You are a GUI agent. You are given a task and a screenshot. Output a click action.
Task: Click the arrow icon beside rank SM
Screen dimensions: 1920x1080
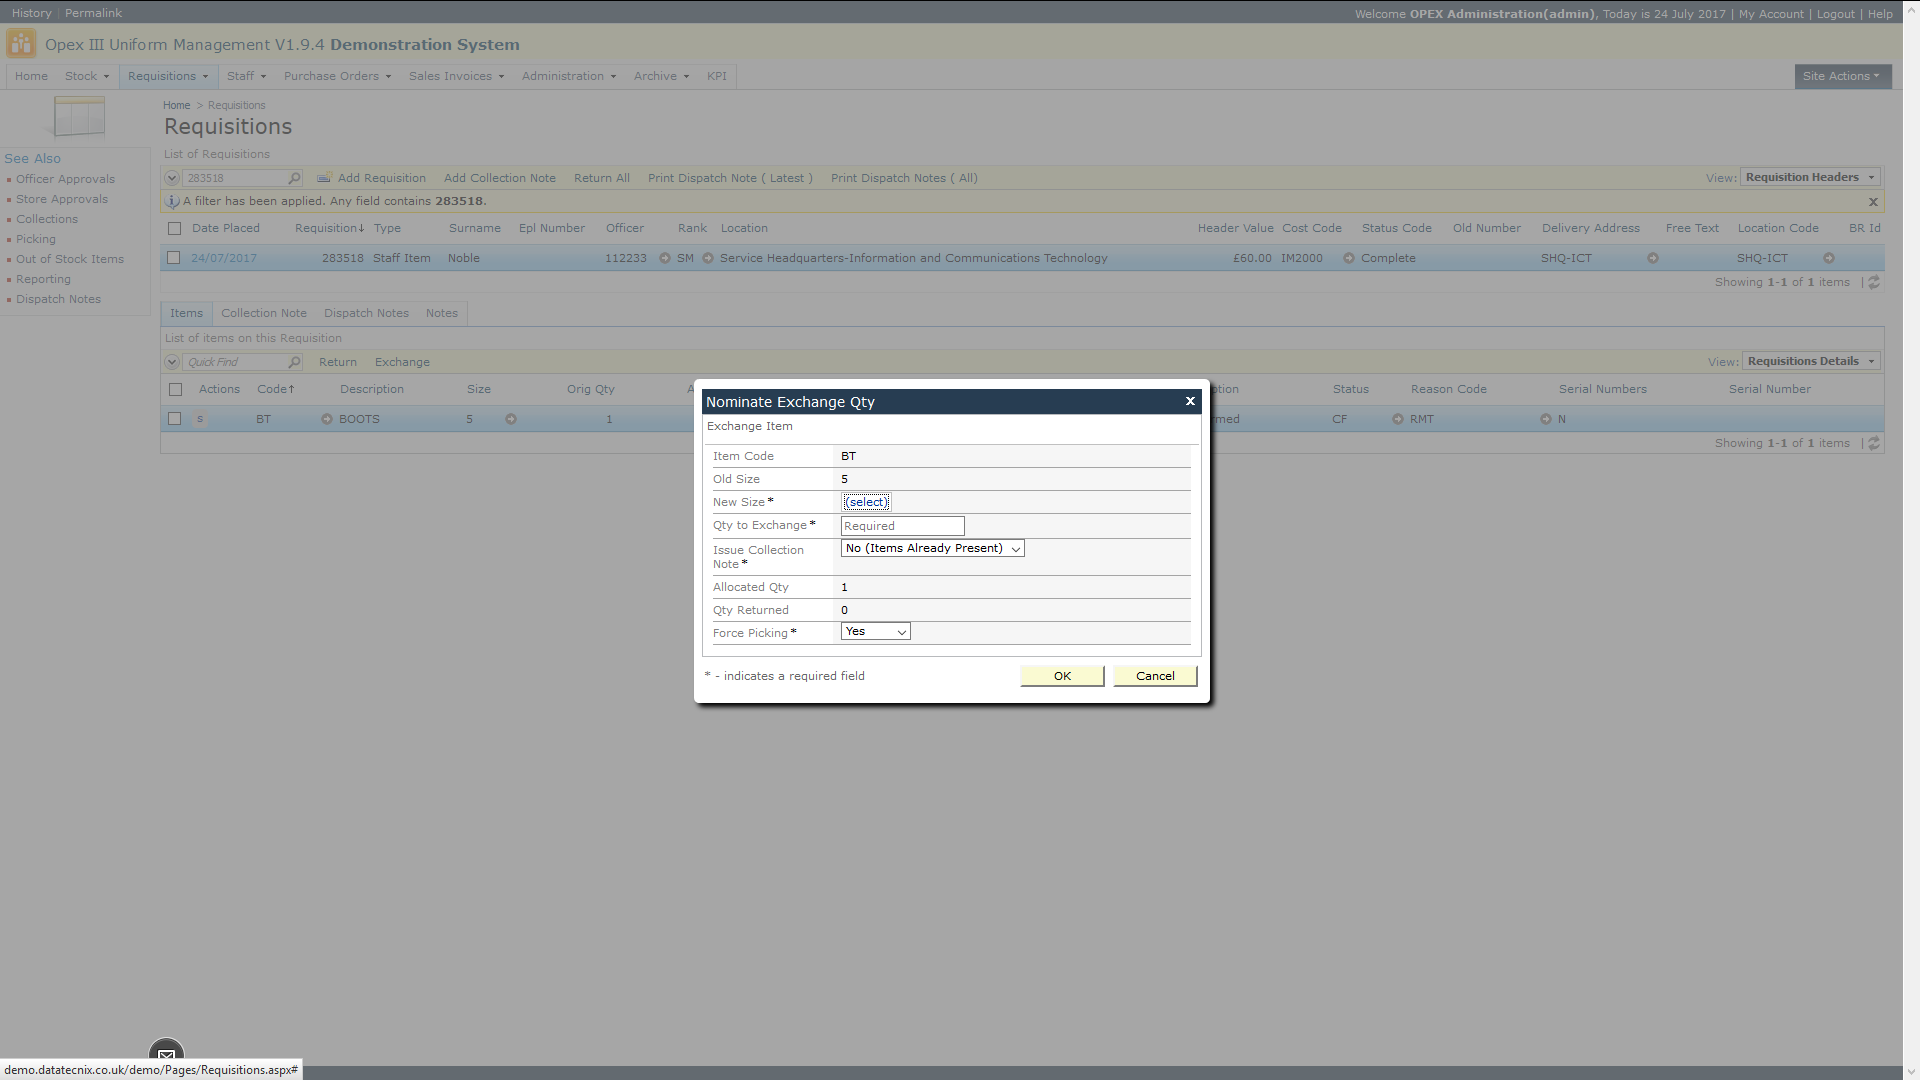[x=708, y=258]
